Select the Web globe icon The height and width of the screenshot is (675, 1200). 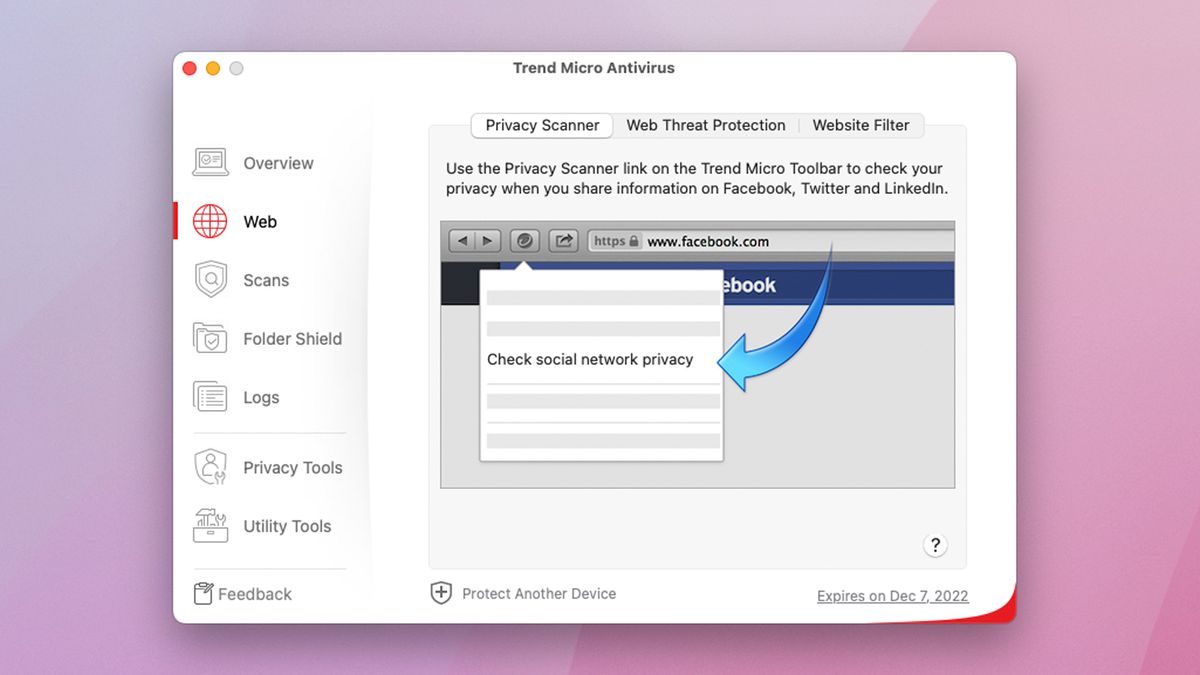(210, 221)
